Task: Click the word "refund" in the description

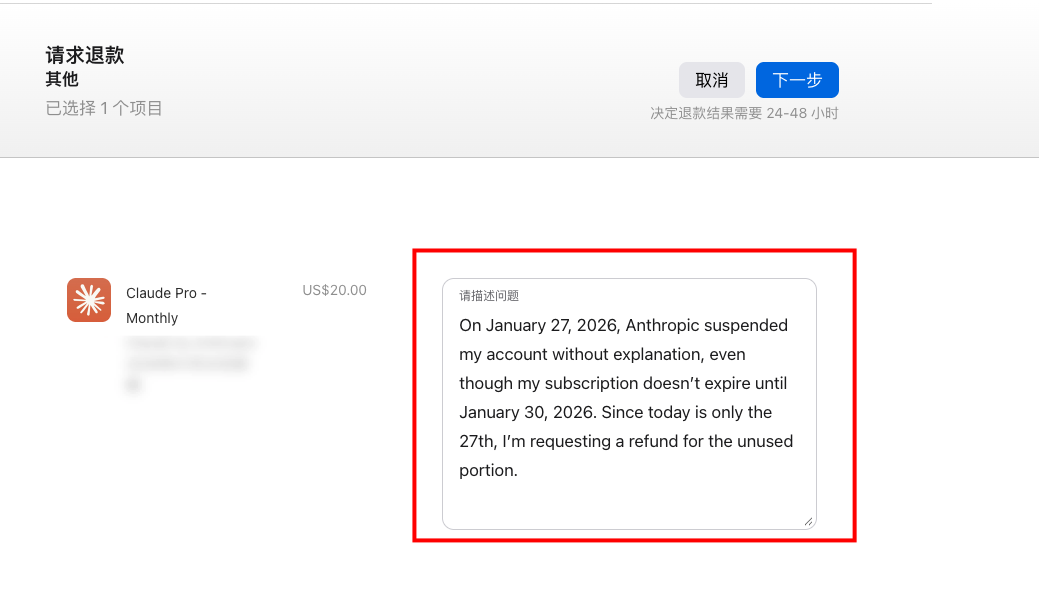Action: coord(654,441)
